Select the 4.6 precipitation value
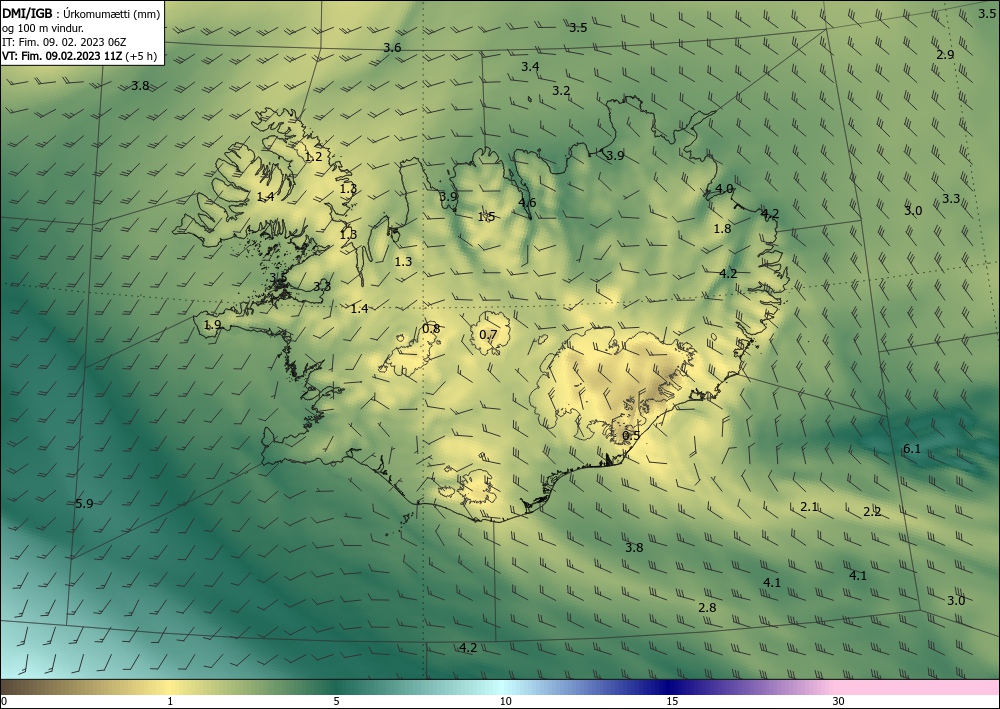1000x709 pixels. (527, 203)
